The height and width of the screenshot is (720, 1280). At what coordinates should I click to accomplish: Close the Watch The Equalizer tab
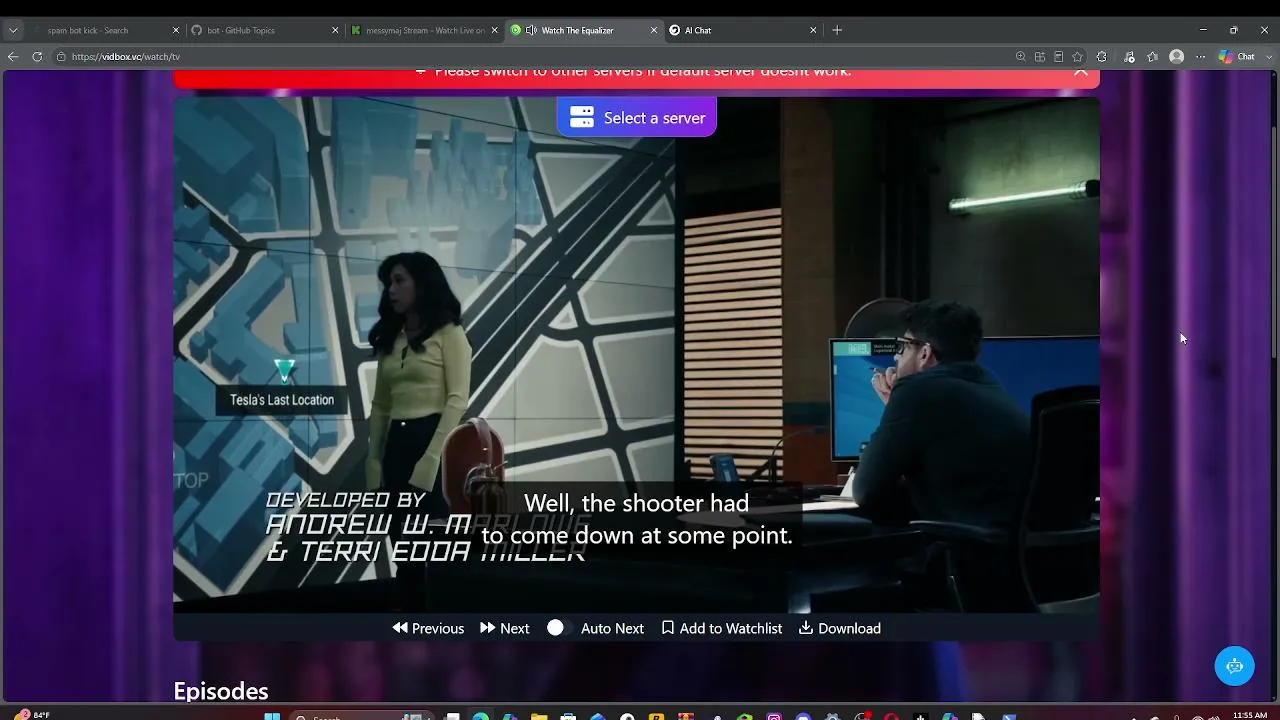[x=654, y=30]
